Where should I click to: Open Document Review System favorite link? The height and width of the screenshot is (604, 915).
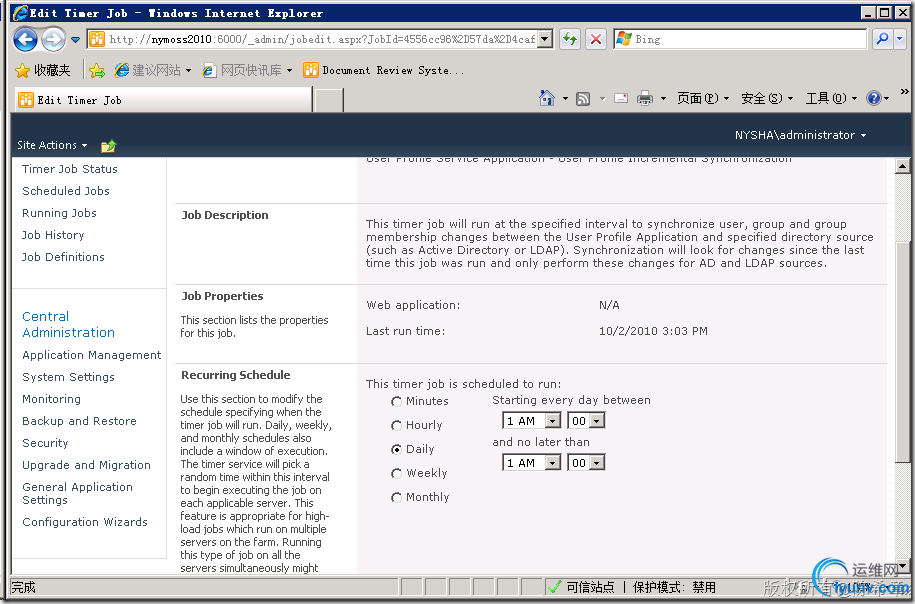point(383,71)
